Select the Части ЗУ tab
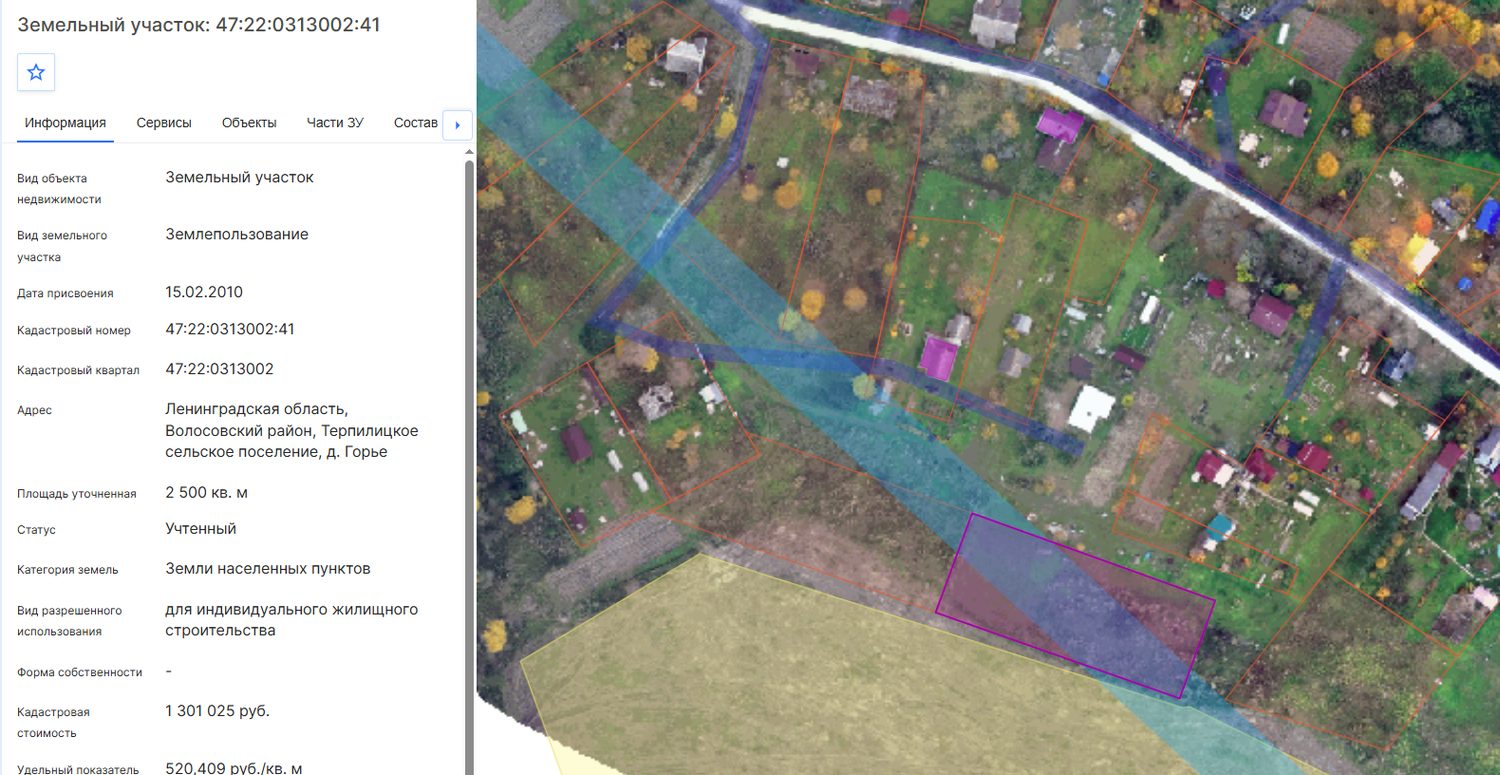This screenshot has height=775, width=1500. pyautogui.click(x=335, y=123)
